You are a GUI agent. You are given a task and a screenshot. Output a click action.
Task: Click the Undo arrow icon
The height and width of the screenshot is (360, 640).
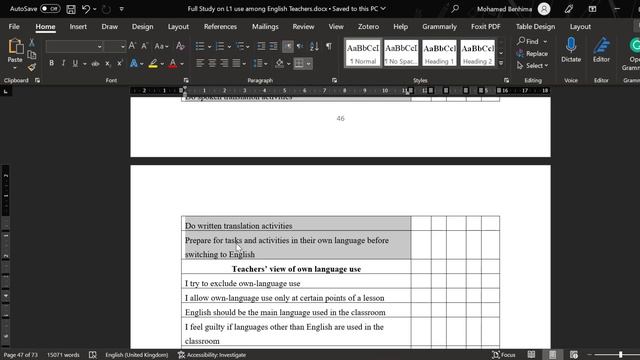pyautogui.click(x=86, y=9)
